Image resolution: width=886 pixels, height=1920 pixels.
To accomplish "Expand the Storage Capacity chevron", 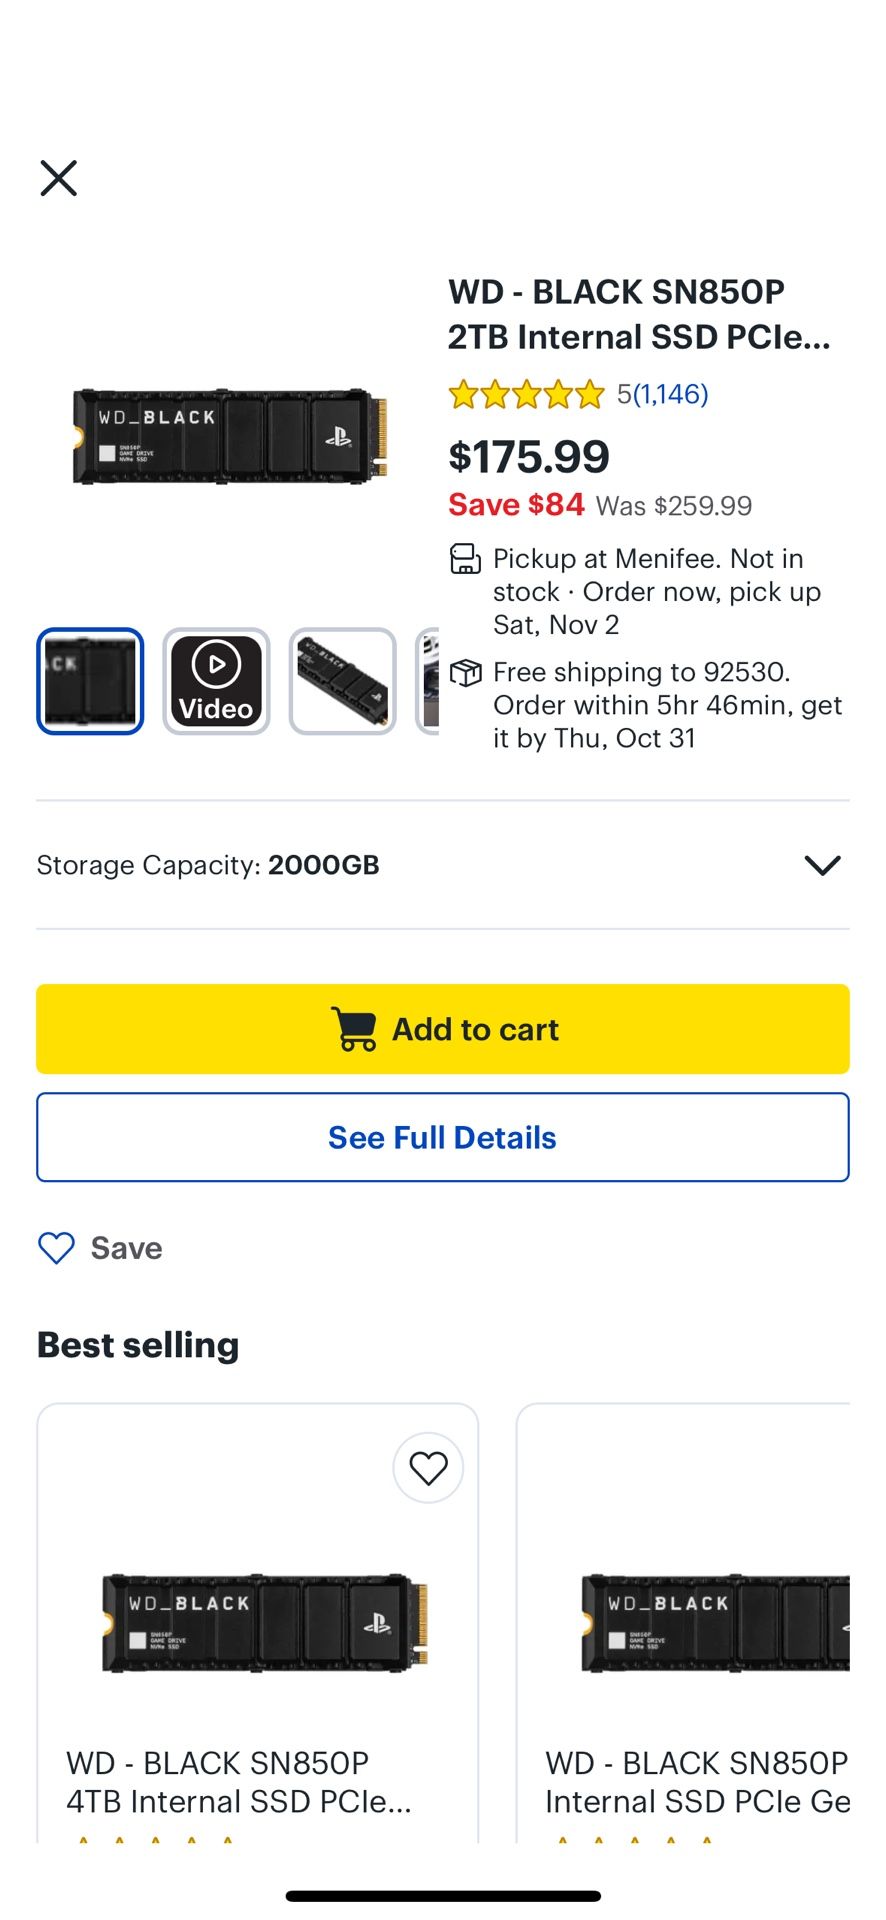I will [x=822, y=865].
